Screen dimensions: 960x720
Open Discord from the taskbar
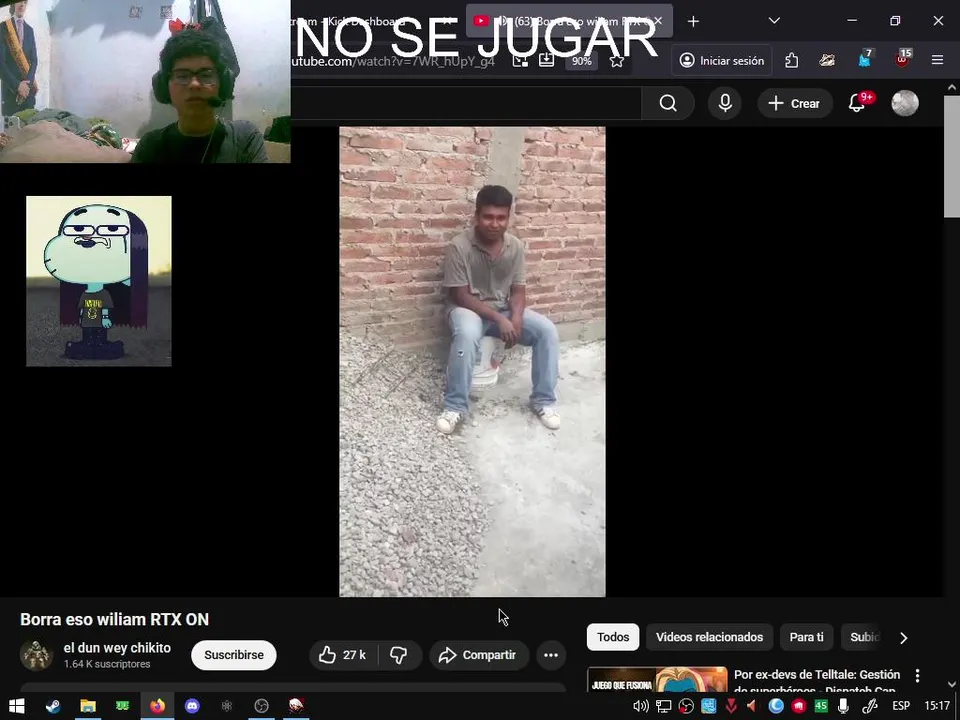pos(192,706)
